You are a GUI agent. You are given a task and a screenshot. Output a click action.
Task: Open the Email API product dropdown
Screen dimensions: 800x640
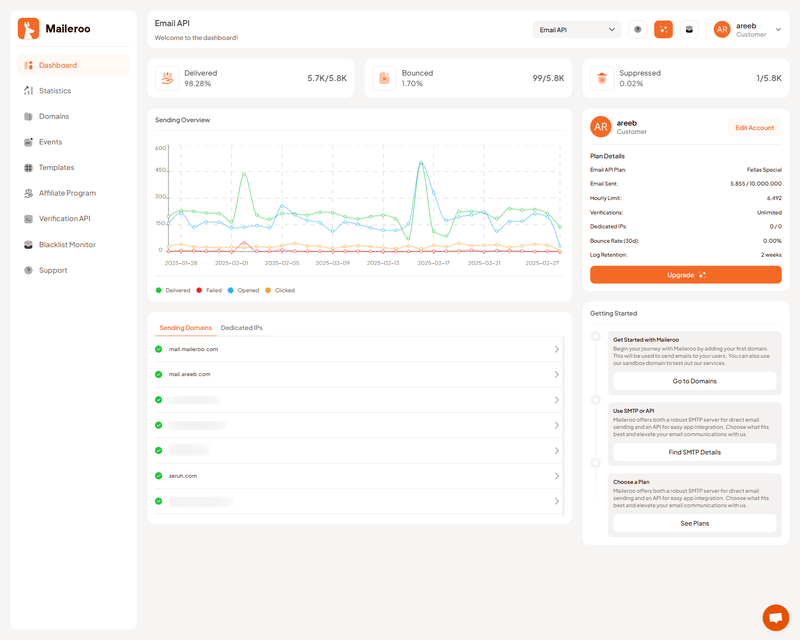click(x=577, y=30)
